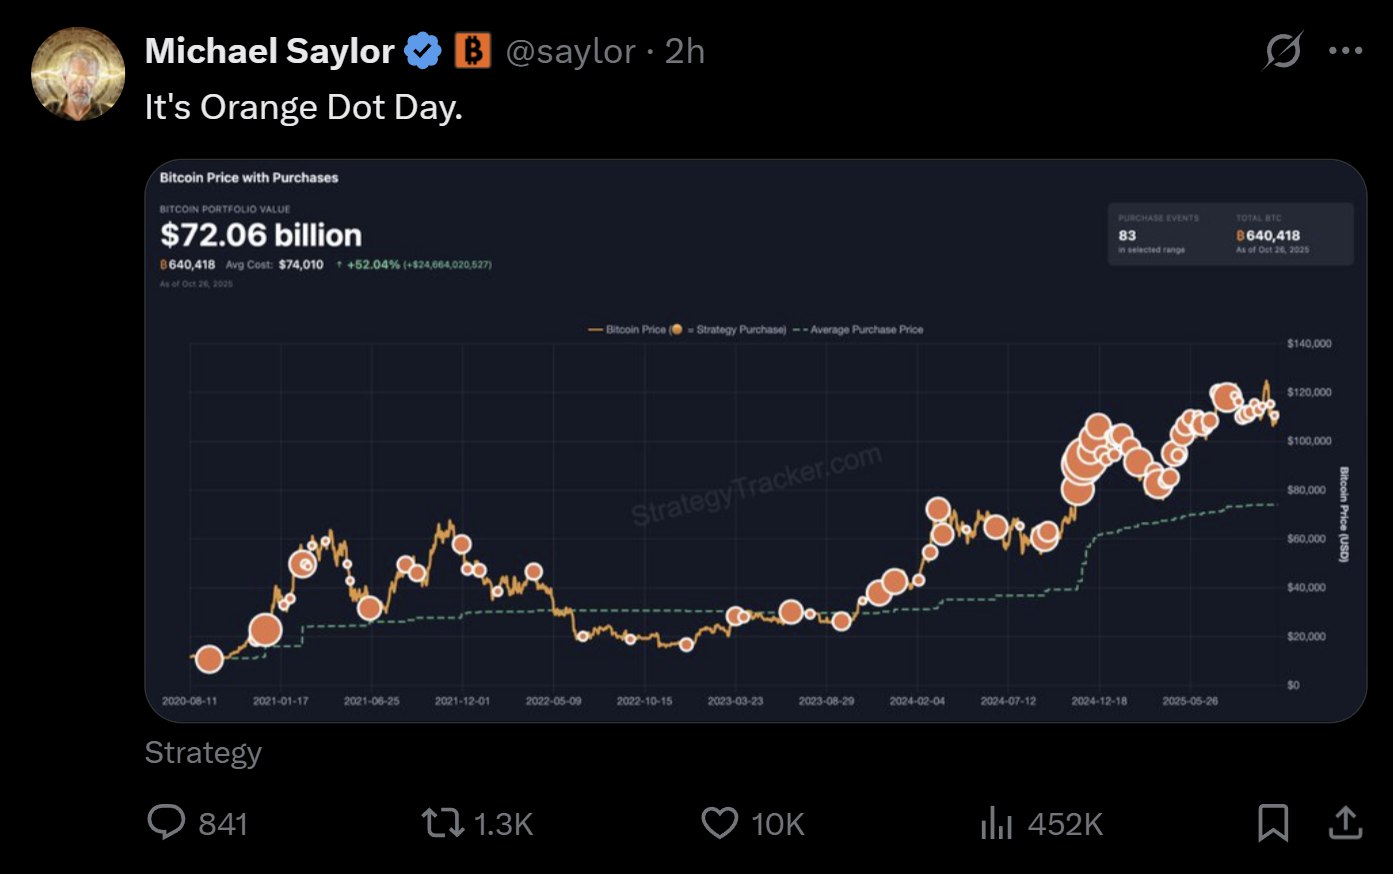Click the reply speech bubble icon
This screenshot has width=1393, height=874.
pos(166,822)
